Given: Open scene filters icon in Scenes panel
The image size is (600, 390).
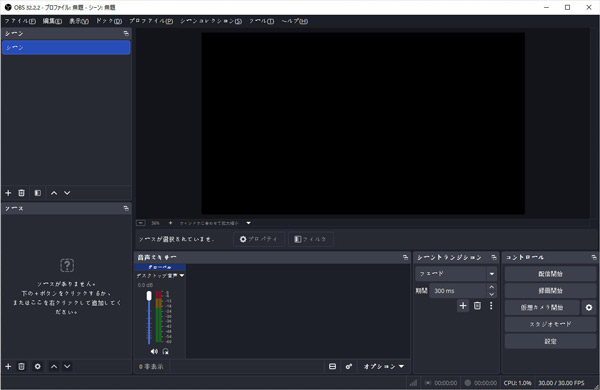Looking at the screenshot, I should tap(38, 193).
